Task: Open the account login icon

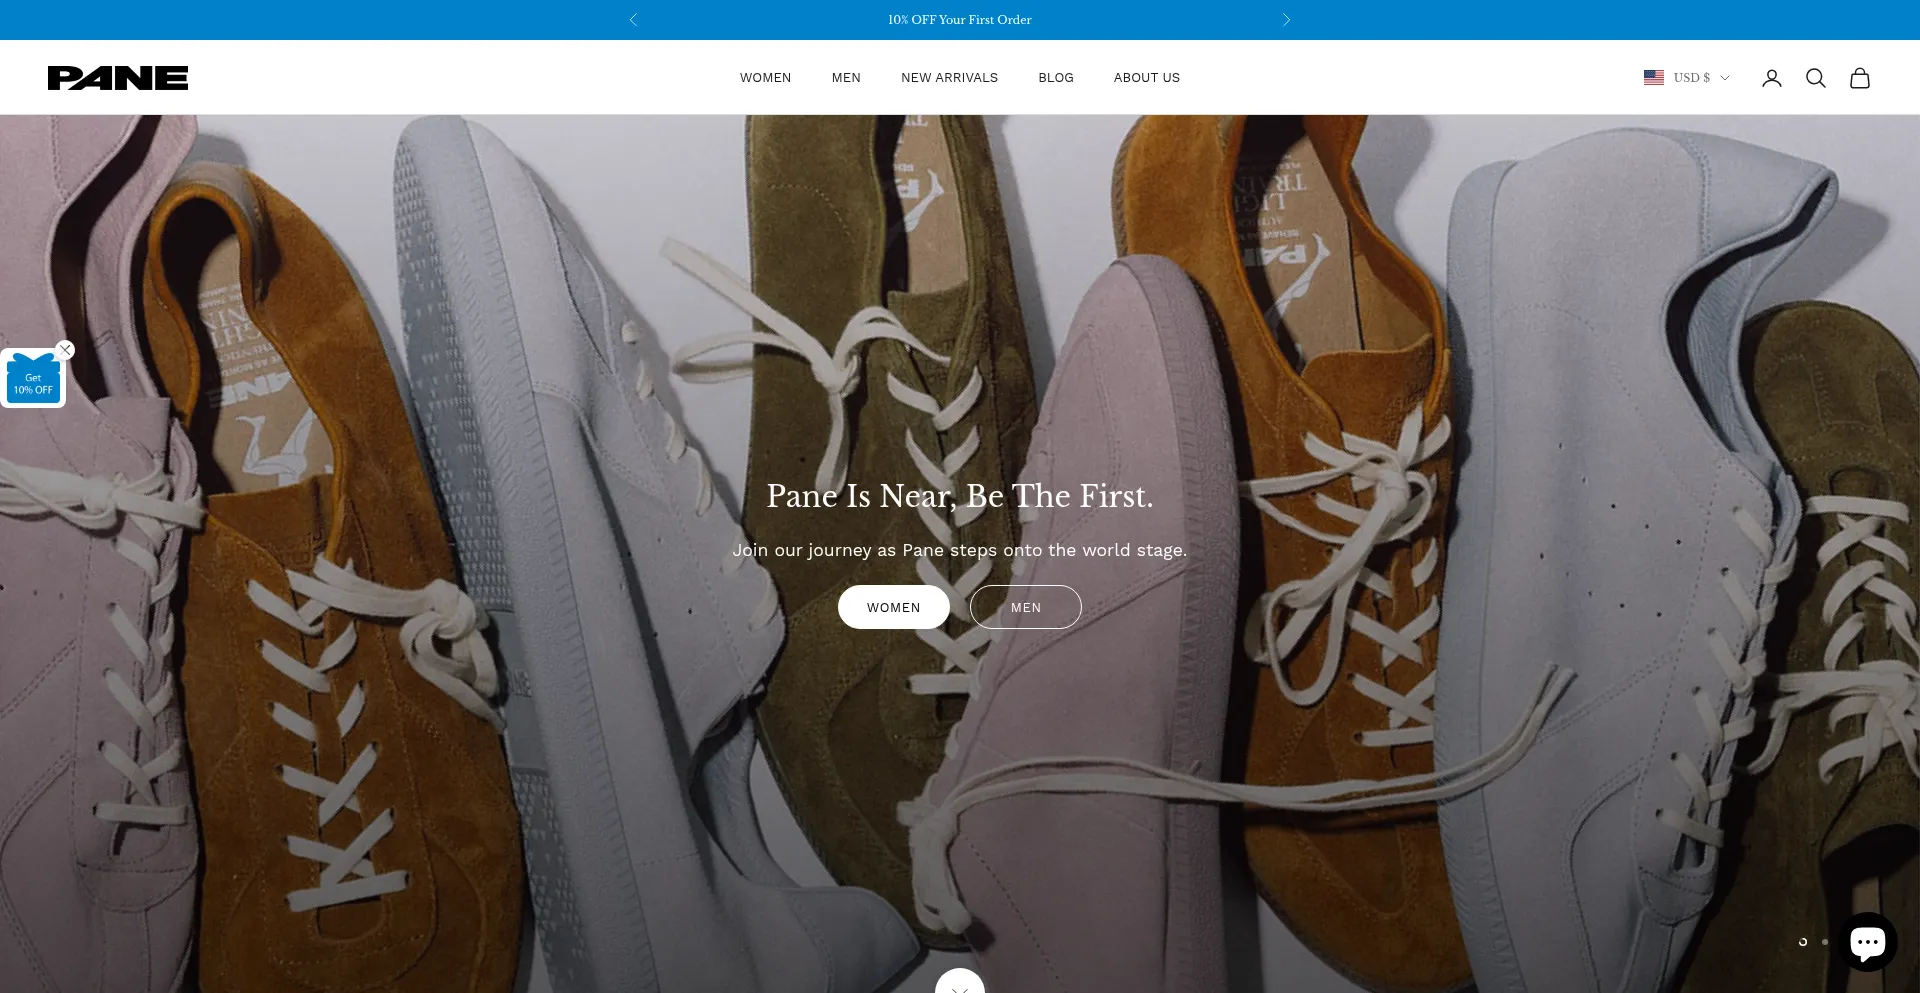Action: coord(1771,78)
